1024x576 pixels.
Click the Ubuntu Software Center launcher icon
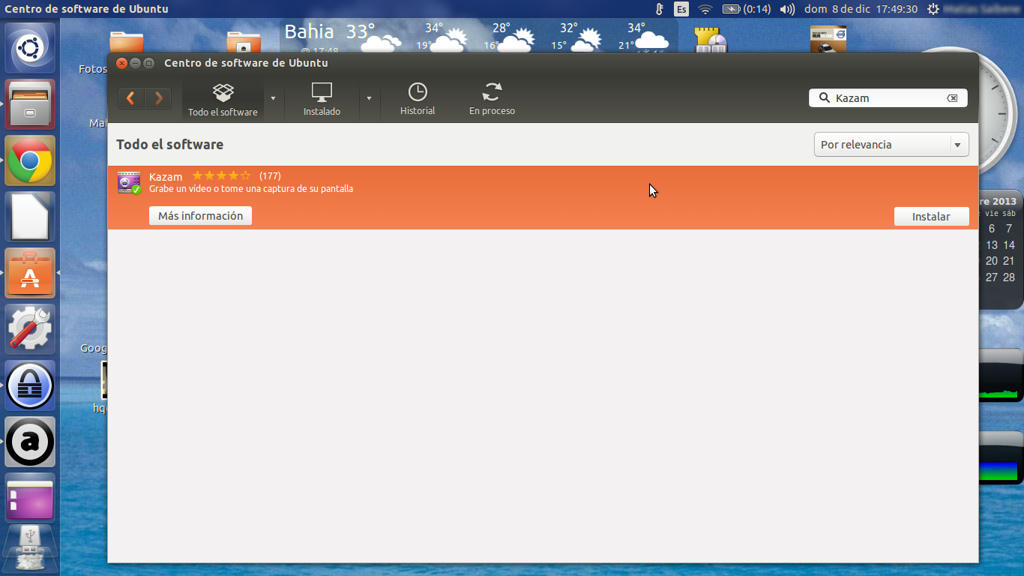pyautogui.click(x=30, y=273)
